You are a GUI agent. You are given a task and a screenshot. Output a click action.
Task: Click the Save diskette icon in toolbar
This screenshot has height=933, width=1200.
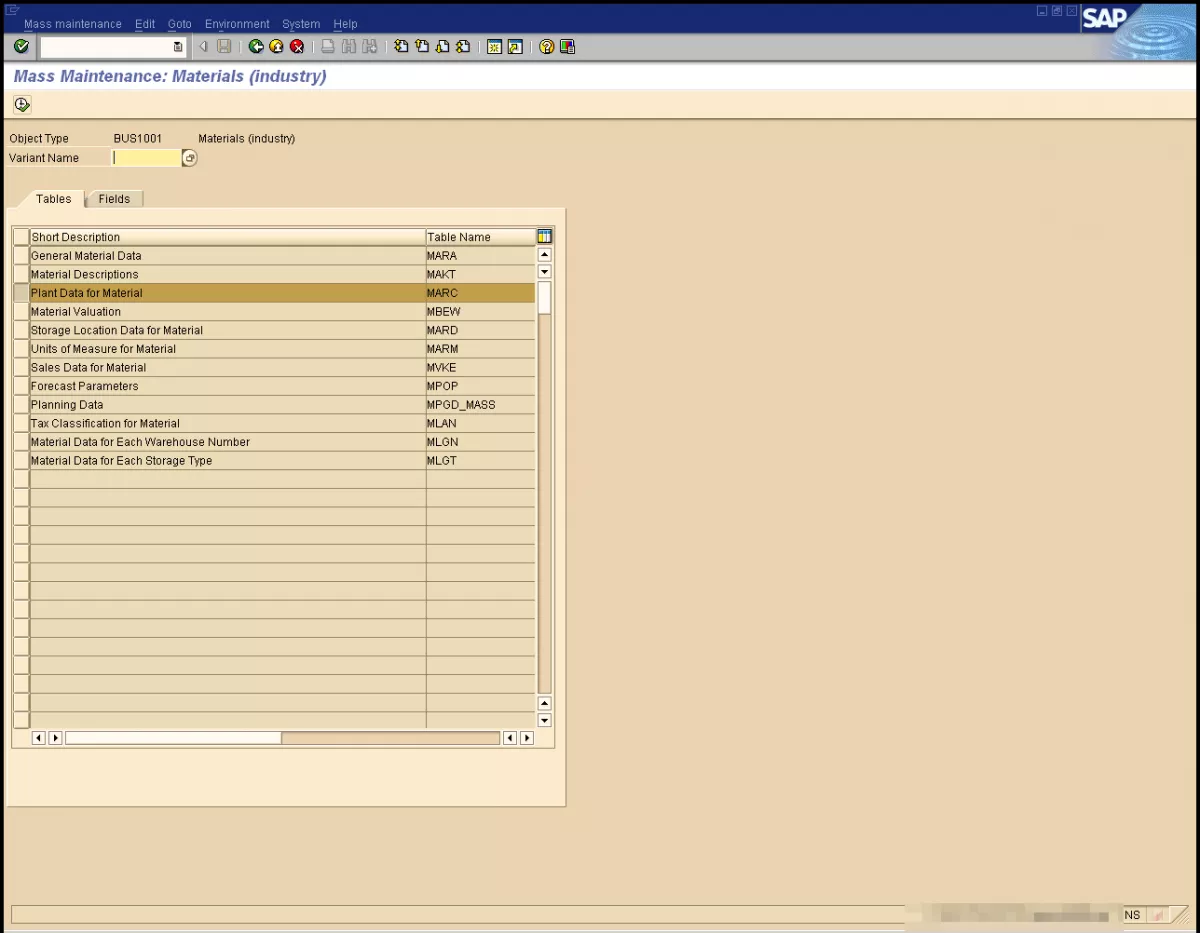point(224,47)
